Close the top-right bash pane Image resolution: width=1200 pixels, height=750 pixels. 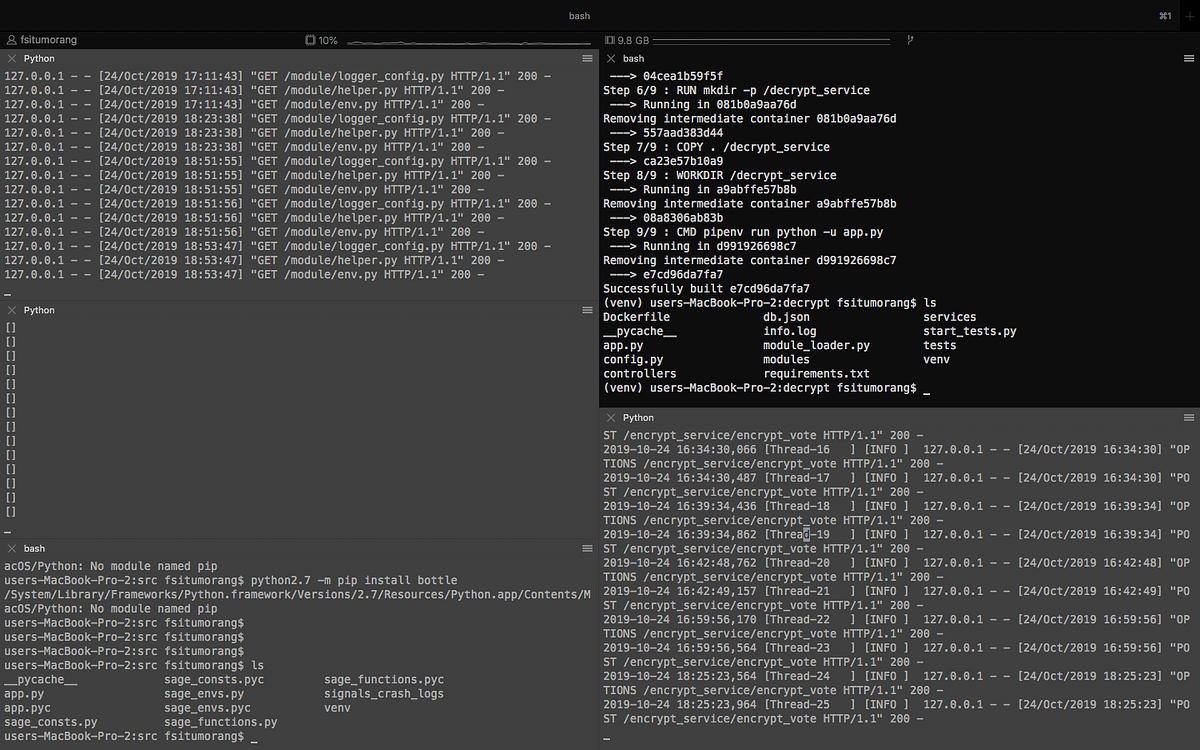point(612,58)
